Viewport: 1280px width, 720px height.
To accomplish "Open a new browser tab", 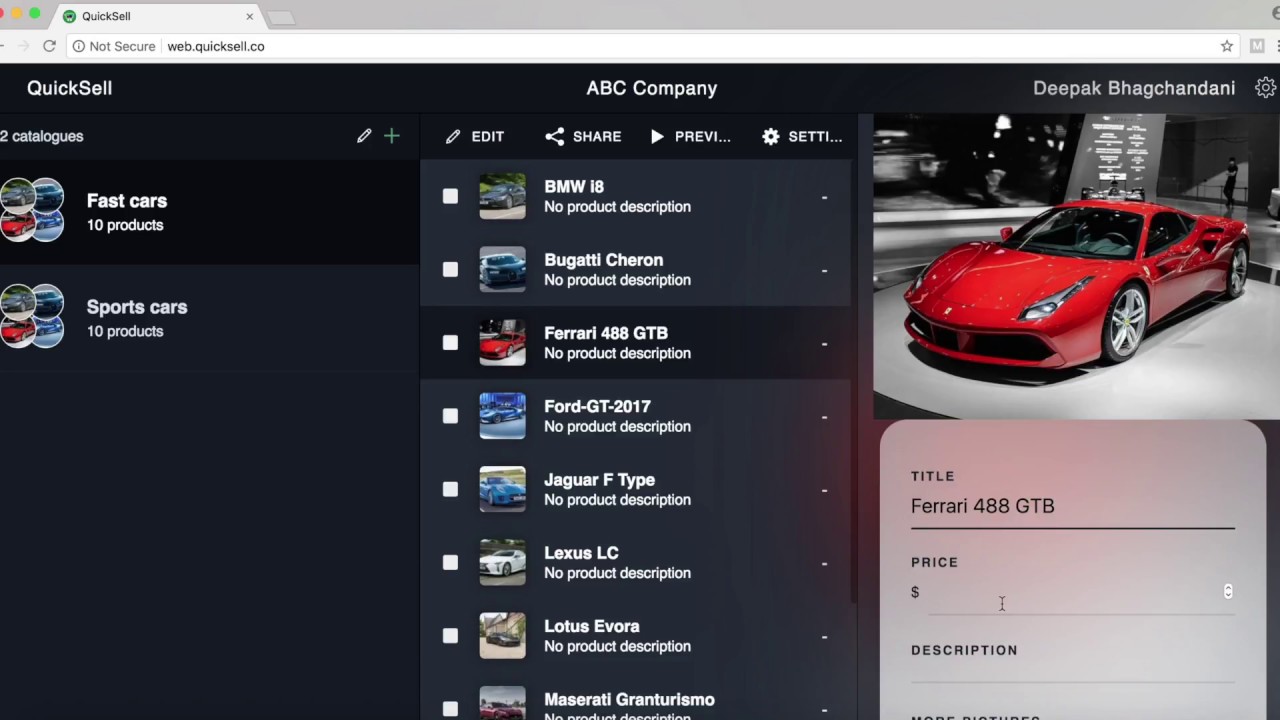I will 281,17.
